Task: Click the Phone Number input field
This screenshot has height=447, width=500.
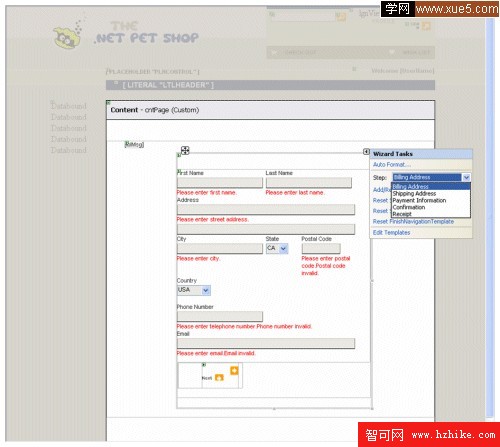Action: [x=220, y=316]
